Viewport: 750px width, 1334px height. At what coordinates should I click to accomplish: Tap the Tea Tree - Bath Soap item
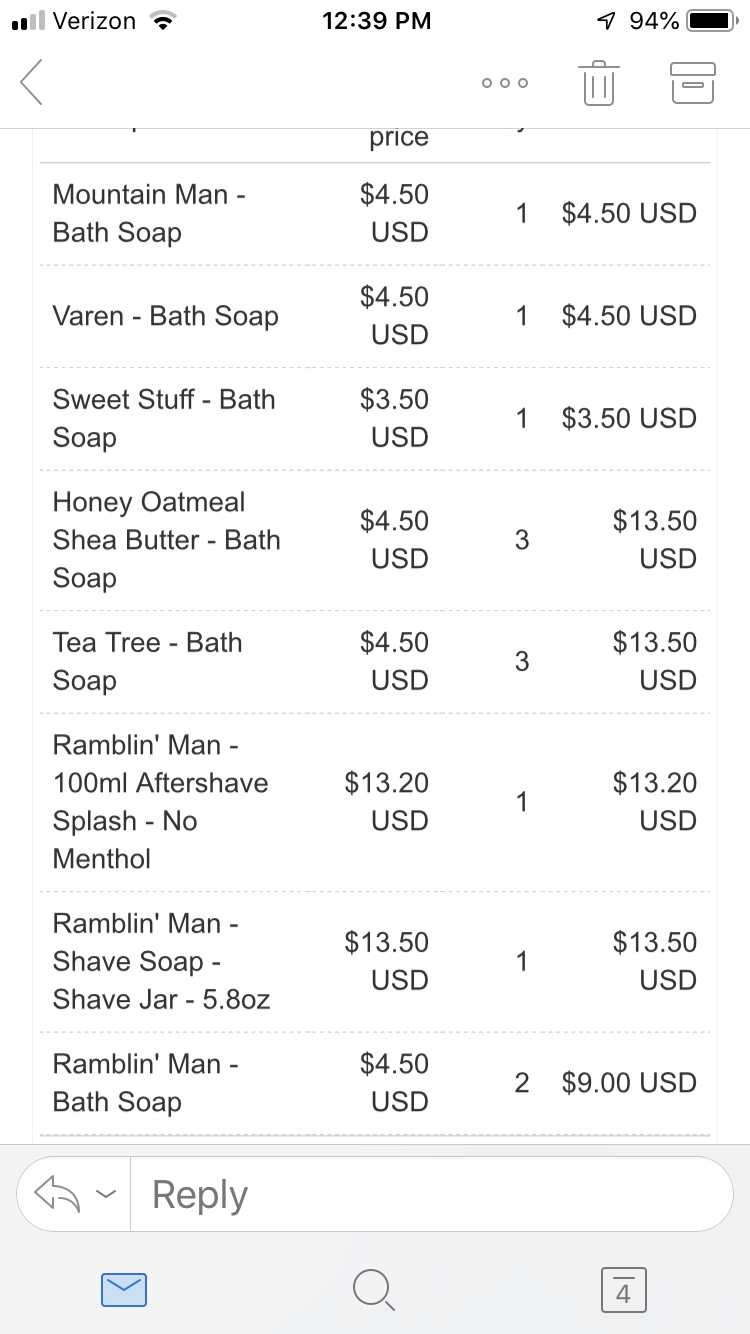tap(148, 661)
